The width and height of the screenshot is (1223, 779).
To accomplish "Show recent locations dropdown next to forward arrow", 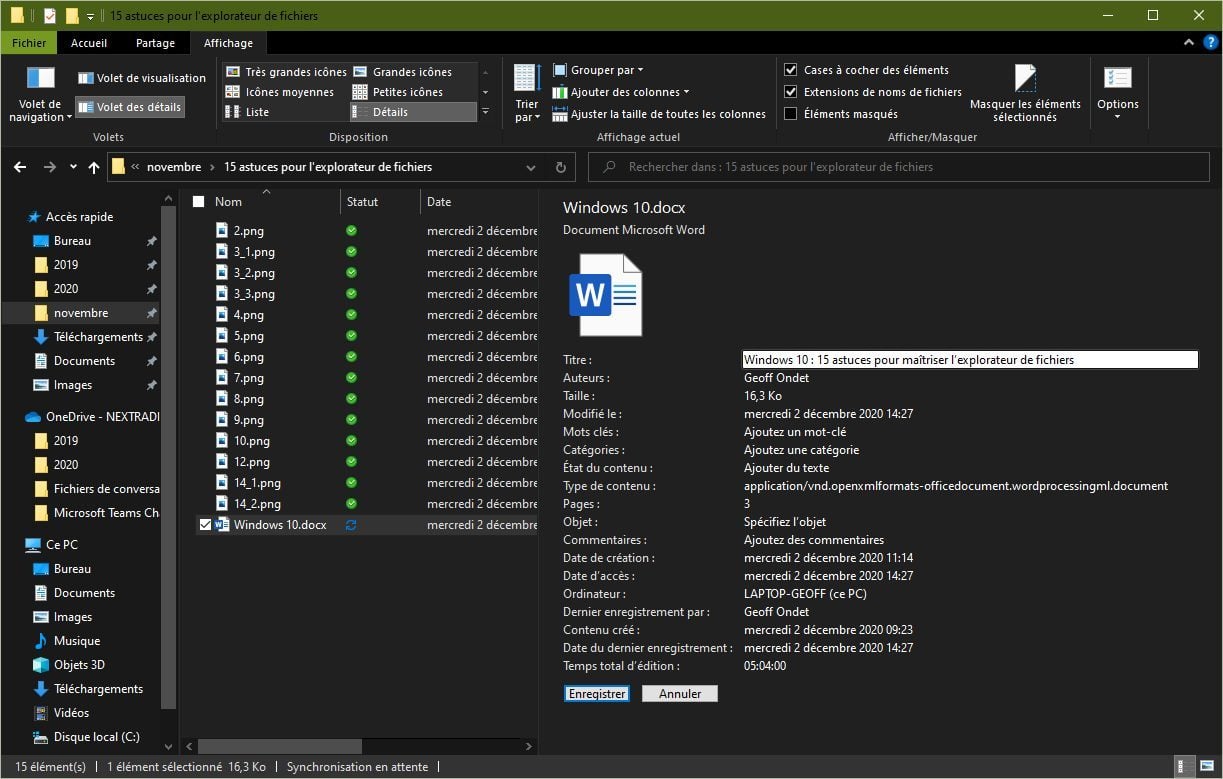I will [x=74, y=168].
